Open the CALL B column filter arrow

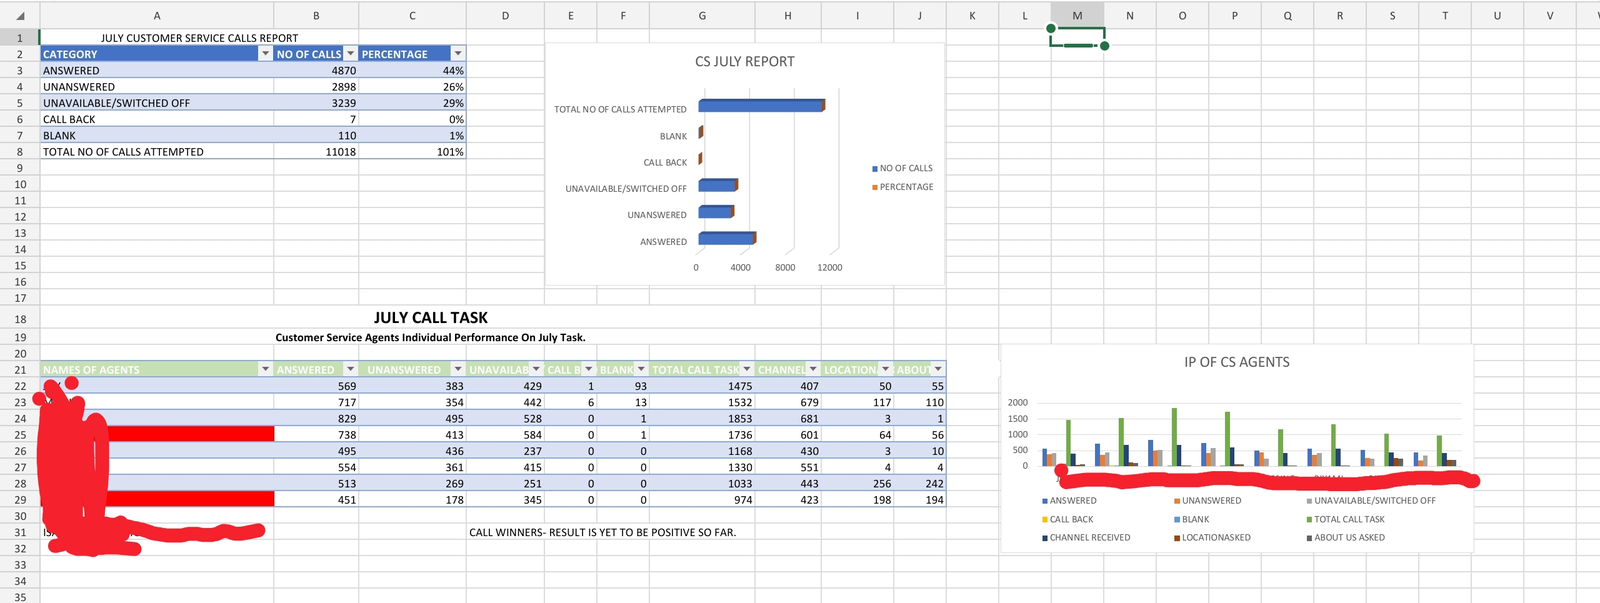[589, 369]
